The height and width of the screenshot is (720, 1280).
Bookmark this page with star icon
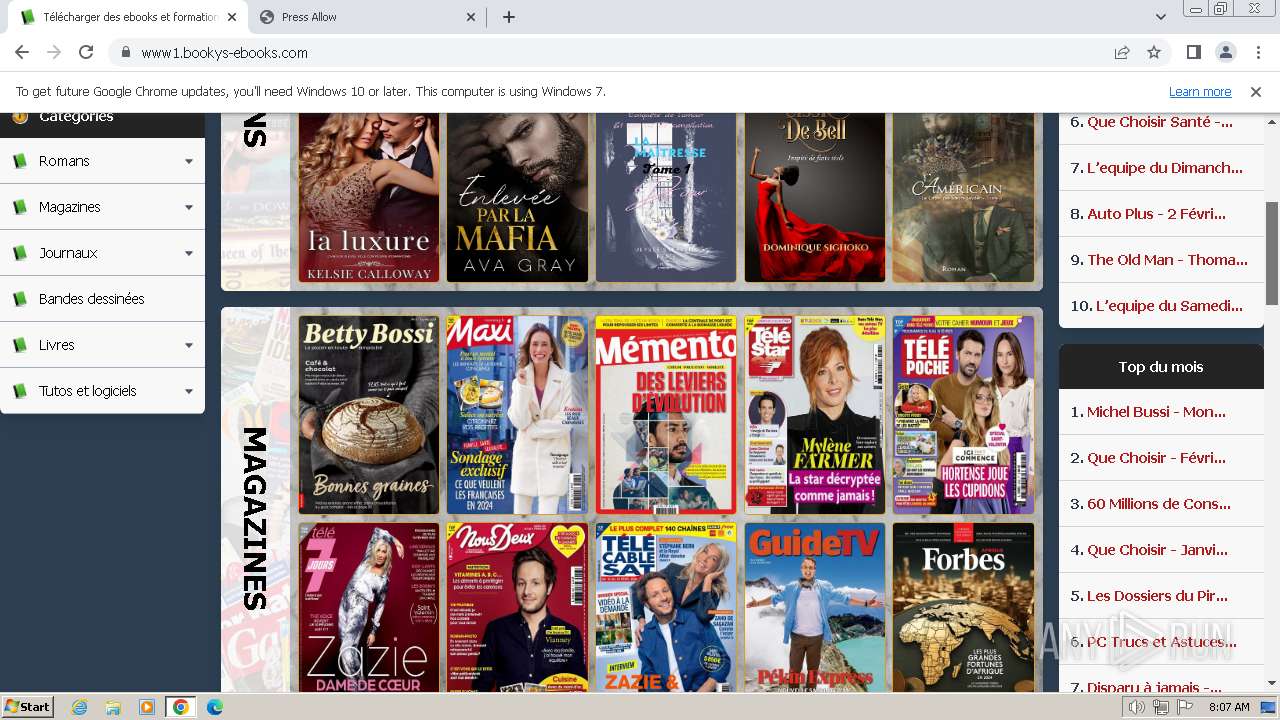coord(1154,52)
